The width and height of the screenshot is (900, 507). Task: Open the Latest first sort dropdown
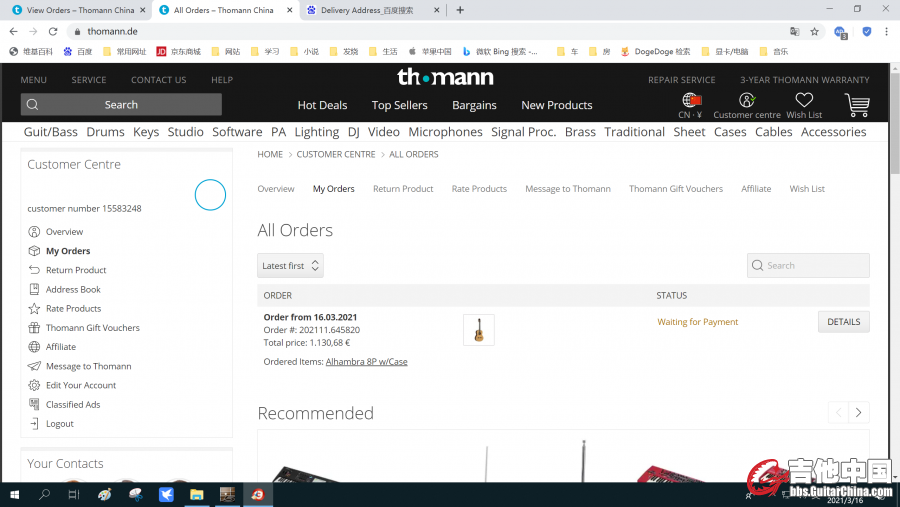(x=290, y=266)
